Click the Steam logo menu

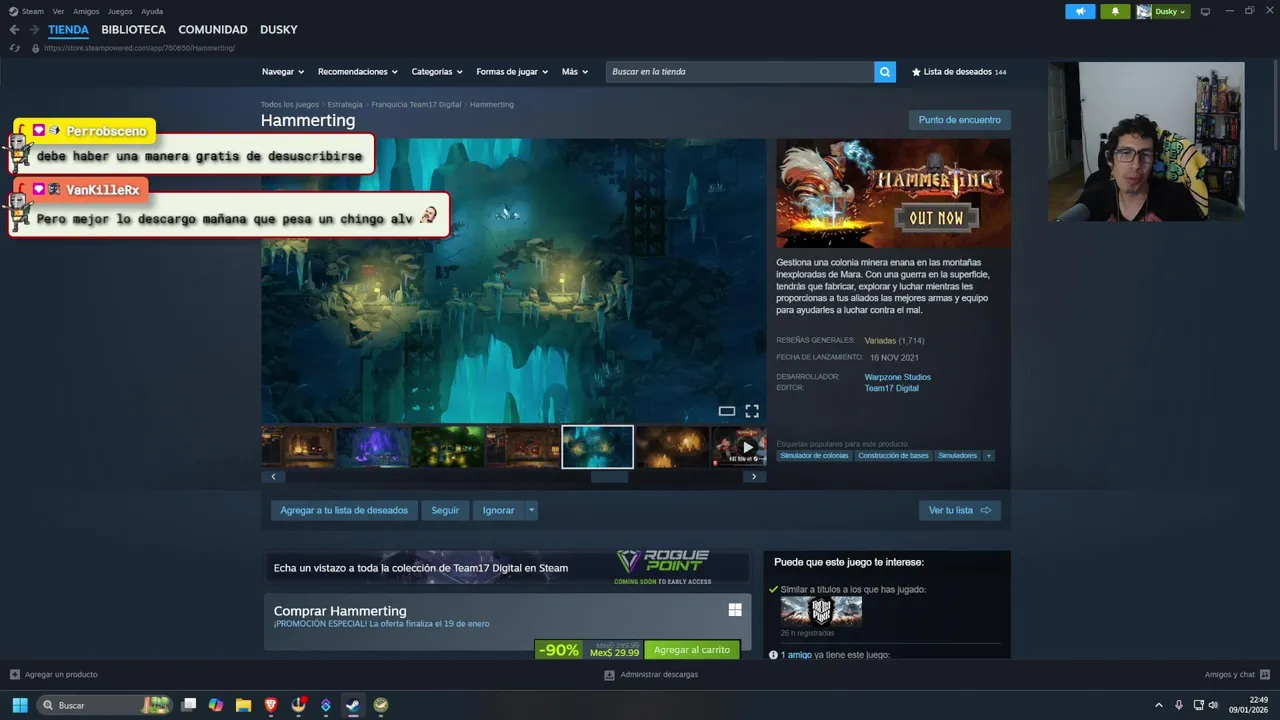(x=26, y=12)
